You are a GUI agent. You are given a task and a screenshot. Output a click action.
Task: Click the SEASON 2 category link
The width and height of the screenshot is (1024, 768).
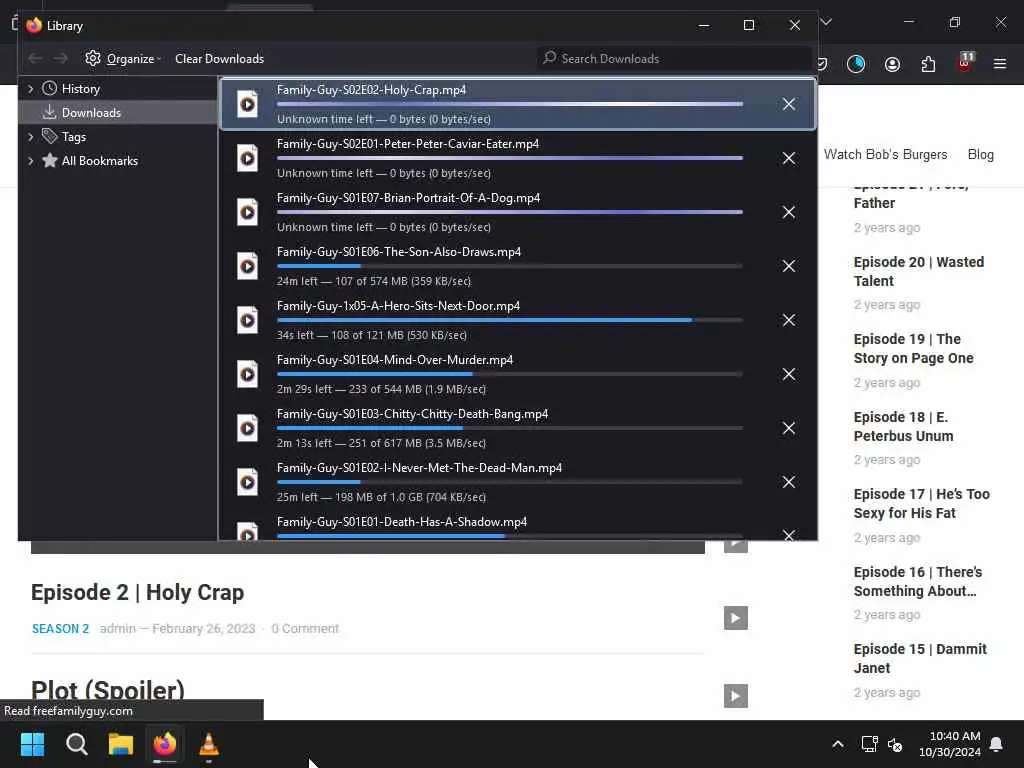point(60,629)
